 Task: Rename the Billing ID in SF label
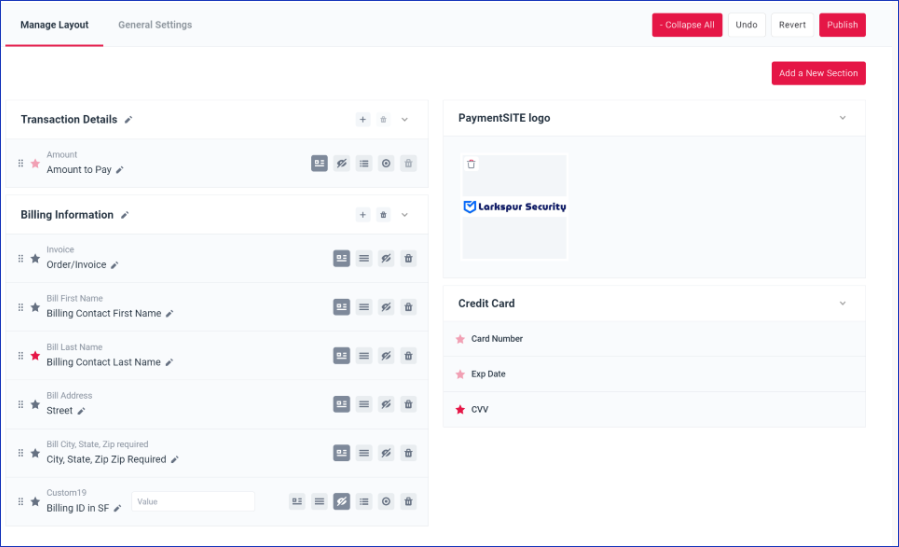tap(118, 509)
